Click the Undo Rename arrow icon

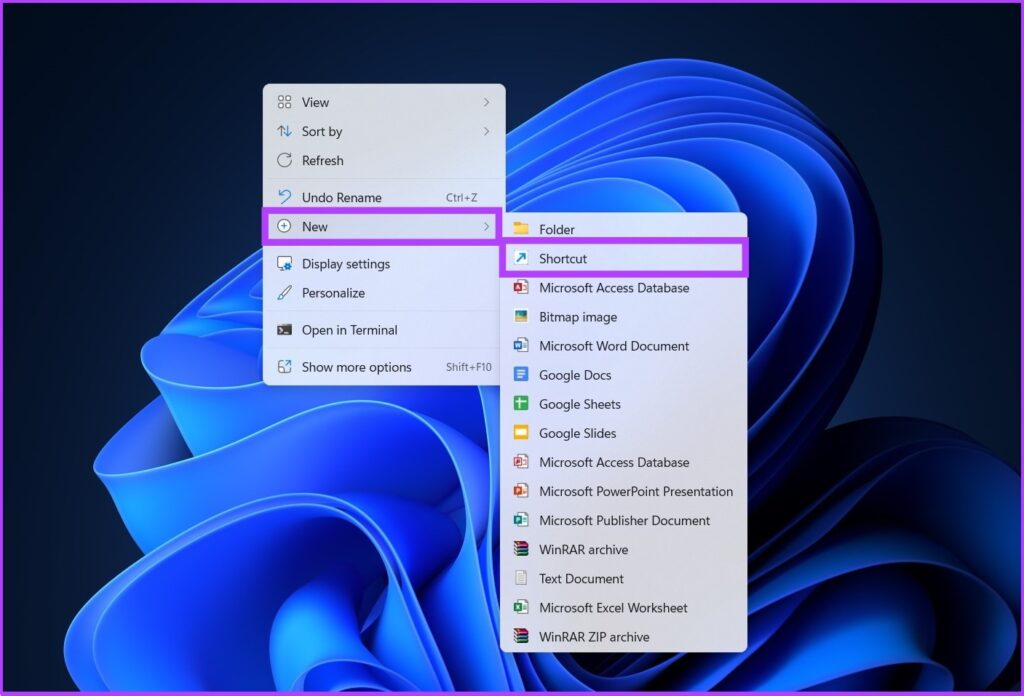click(x=283, y=197)
